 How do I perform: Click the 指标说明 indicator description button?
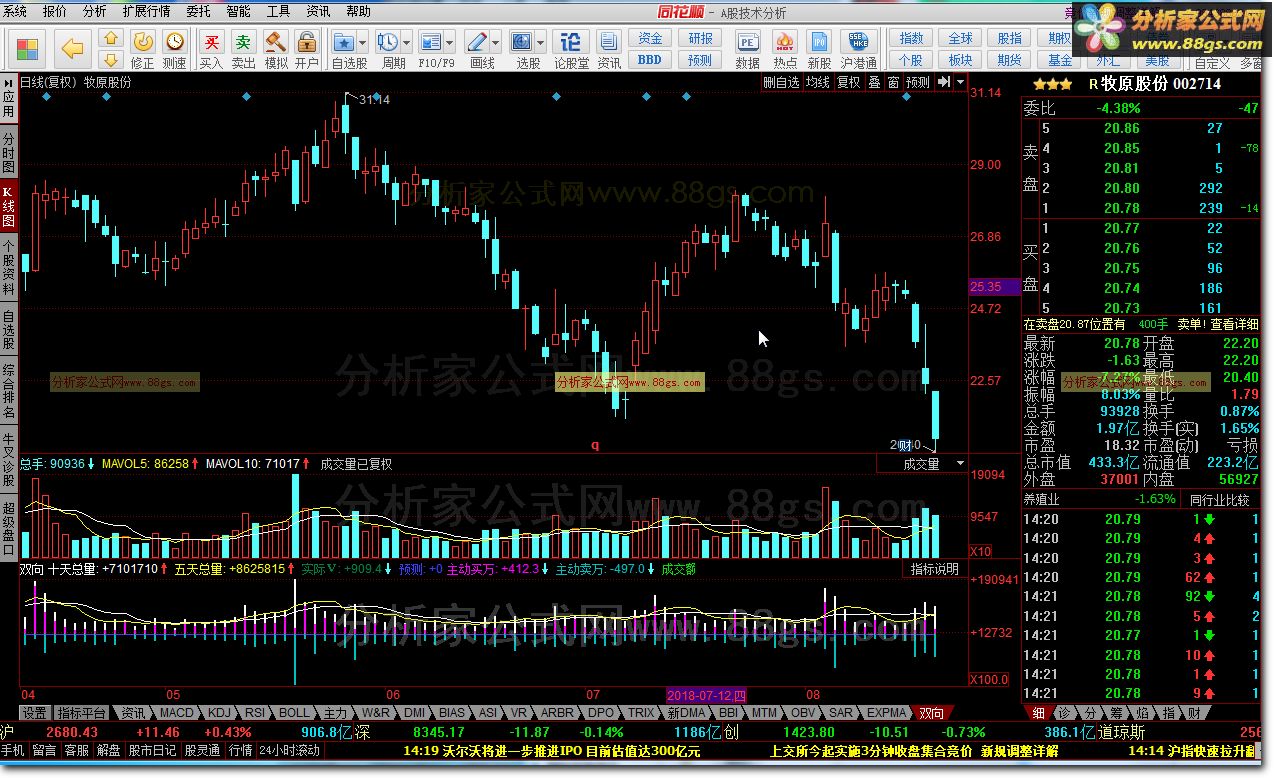coord(934,569)
